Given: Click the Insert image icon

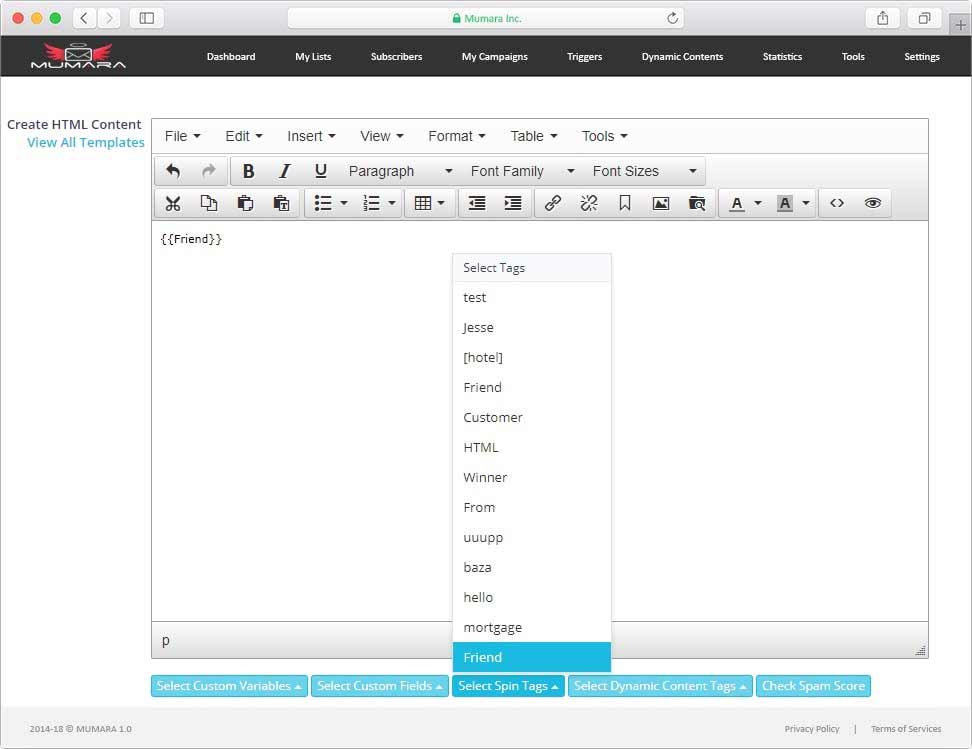Looking at the screenshot, I should click(x=661, y=203).
